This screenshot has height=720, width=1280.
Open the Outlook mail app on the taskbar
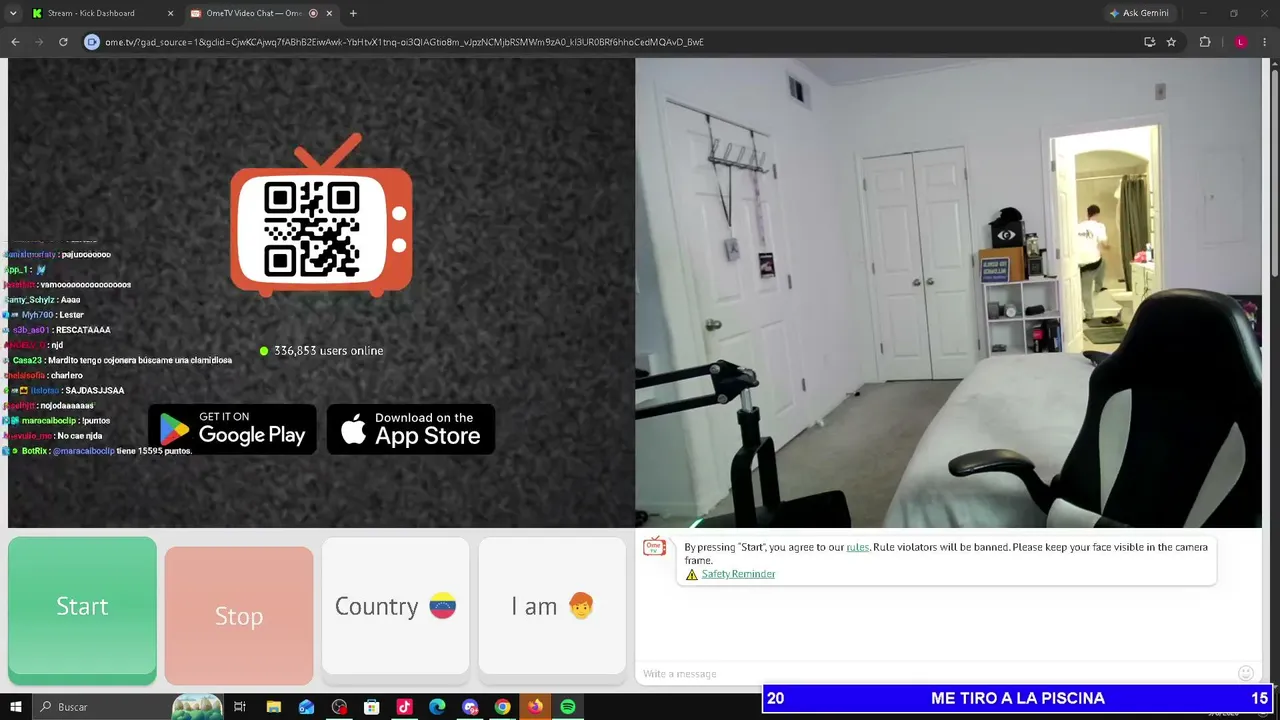tap(306, 707)
